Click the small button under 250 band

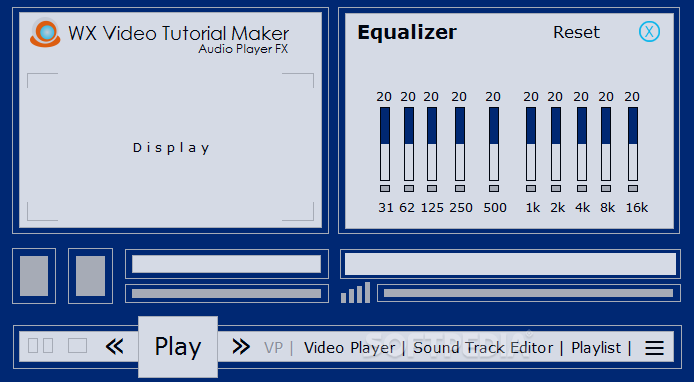point(460,189)
